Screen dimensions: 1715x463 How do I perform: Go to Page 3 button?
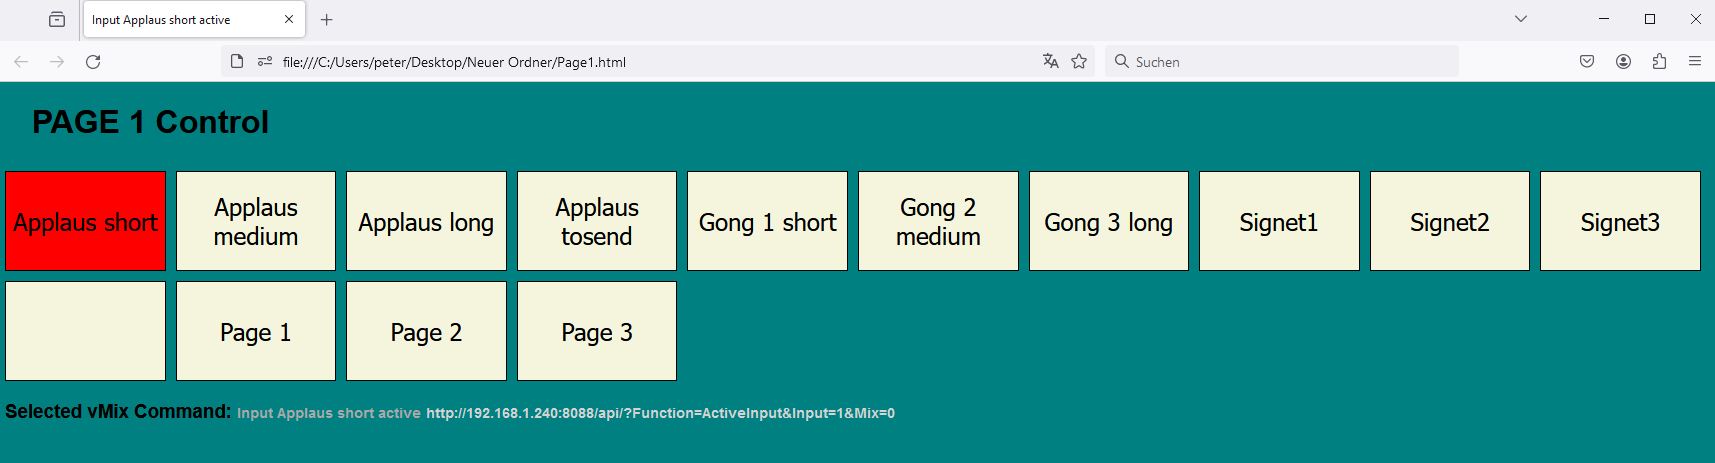597,331
